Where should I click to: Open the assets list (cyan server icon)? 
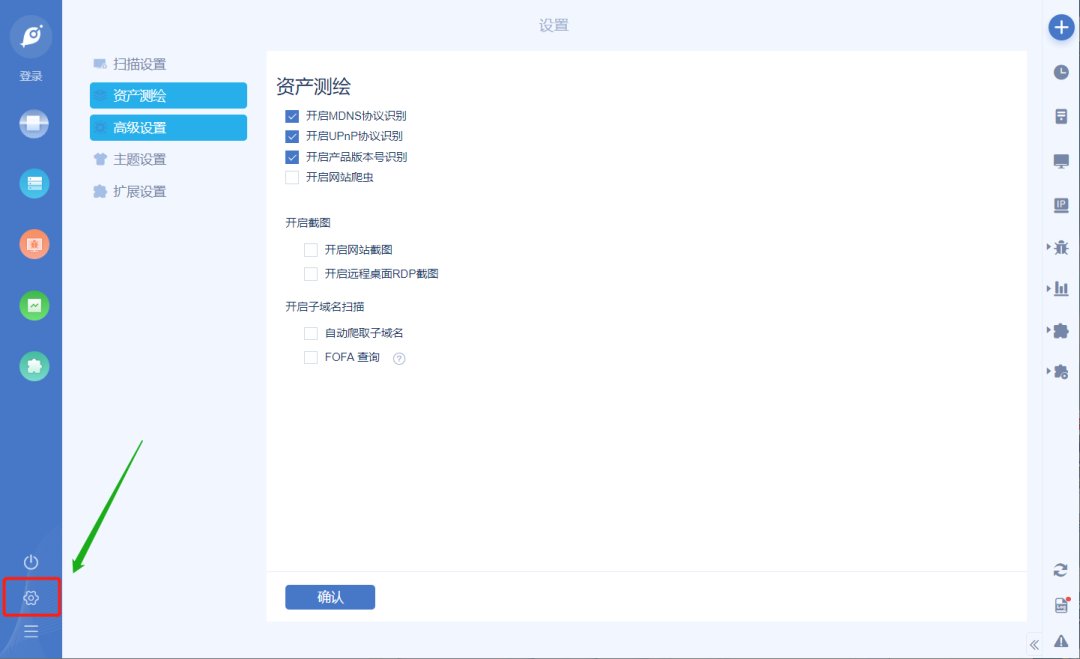point(34,184)
